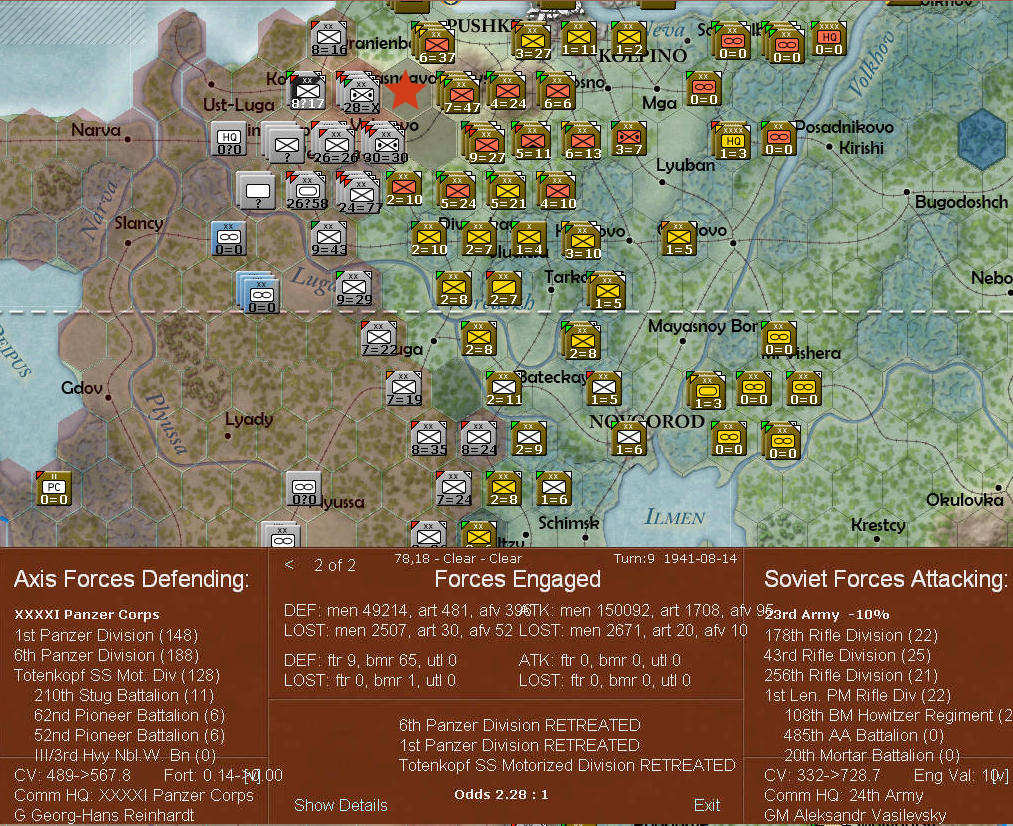Select the German infantry counter 8=16
Screen dimensions: 1013x826
point(329,37)
